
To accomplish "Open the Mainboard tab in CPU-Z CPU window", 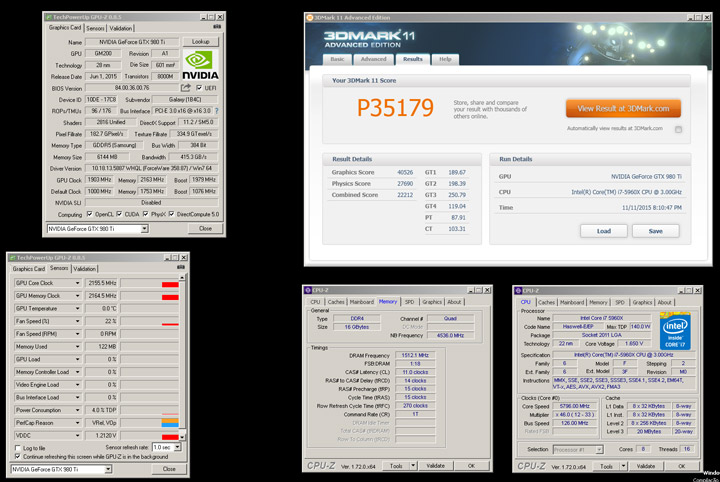I will click(572, 303).
